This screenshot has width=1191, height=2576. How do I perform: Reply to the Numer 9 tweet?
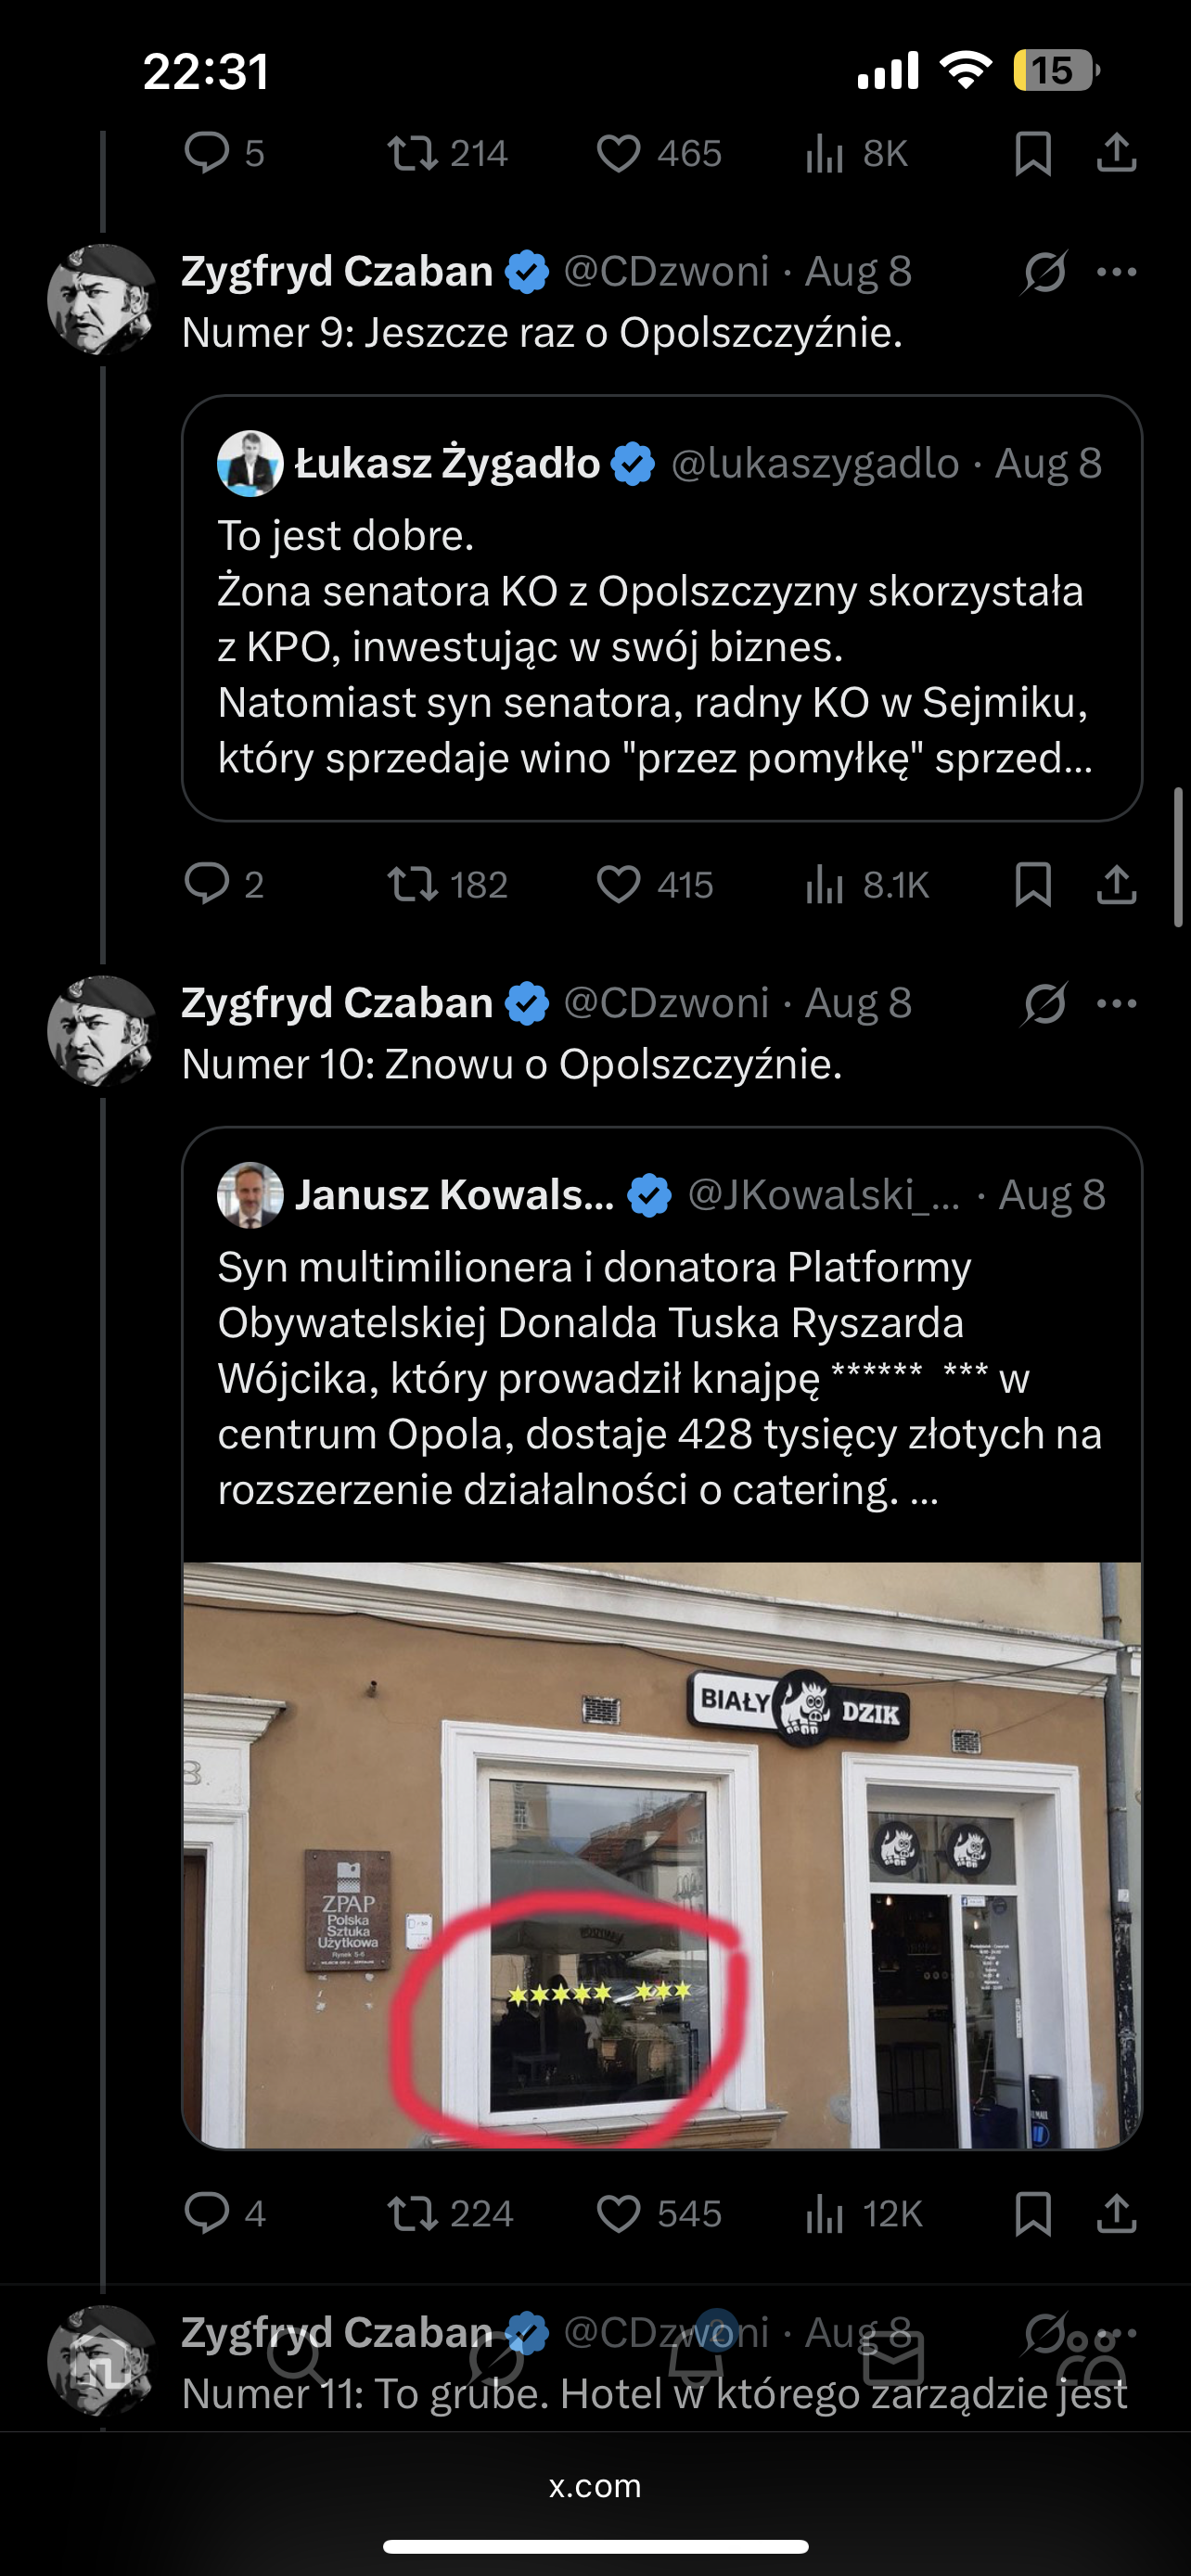[207, 884]
